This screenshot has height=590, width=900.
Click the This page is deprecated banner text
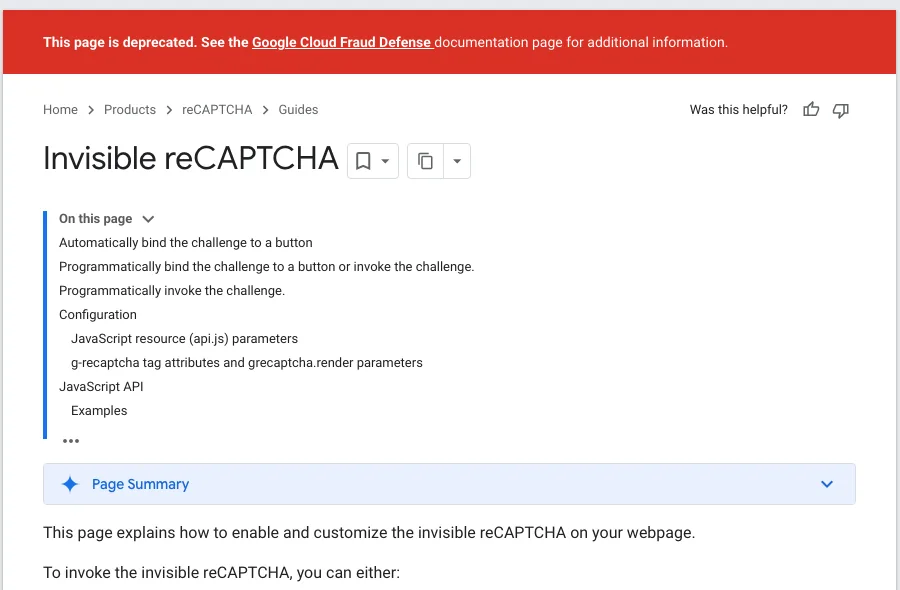[385, 42]
